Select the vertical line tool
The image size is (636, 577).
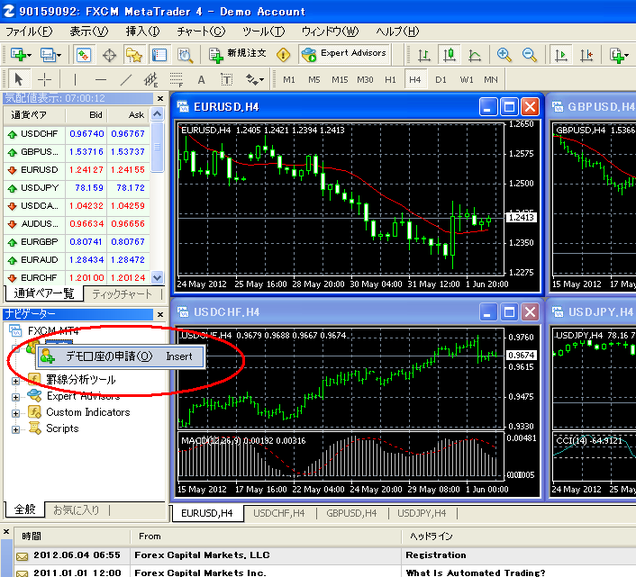coord(75,79)
